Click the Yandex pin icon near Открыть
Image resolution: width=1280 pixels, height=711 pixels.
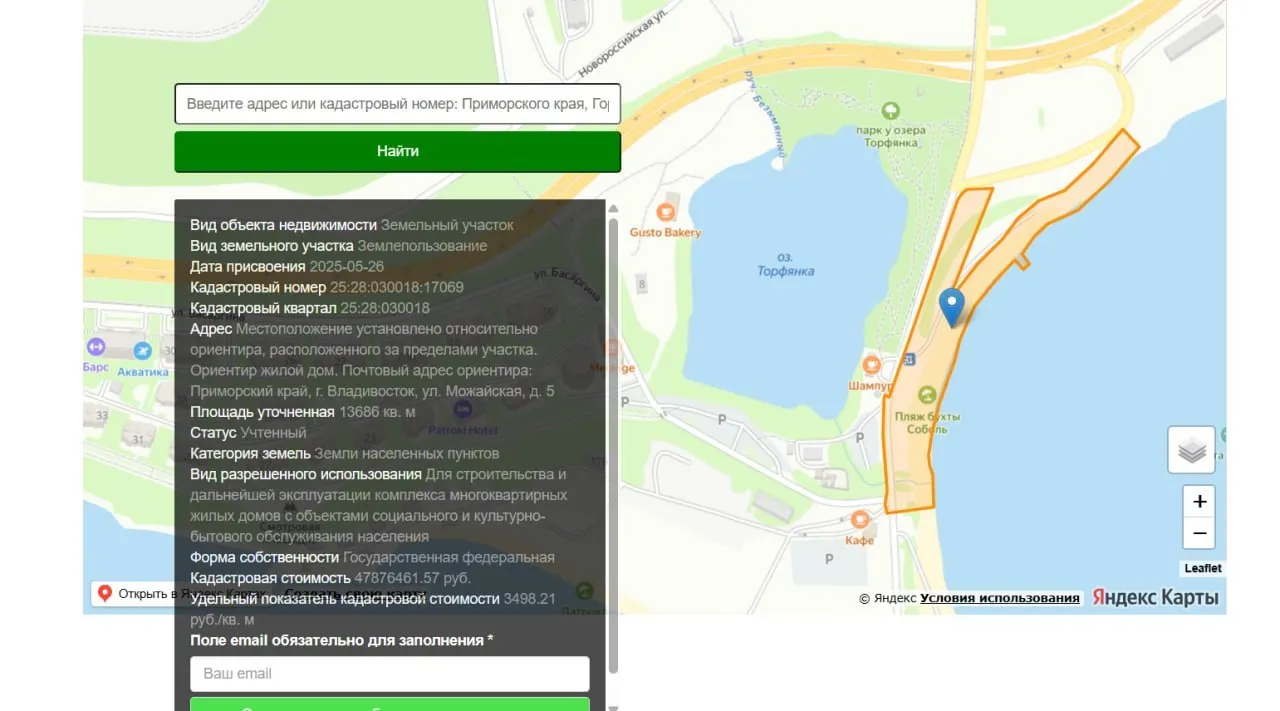click(x=104, y=593)
